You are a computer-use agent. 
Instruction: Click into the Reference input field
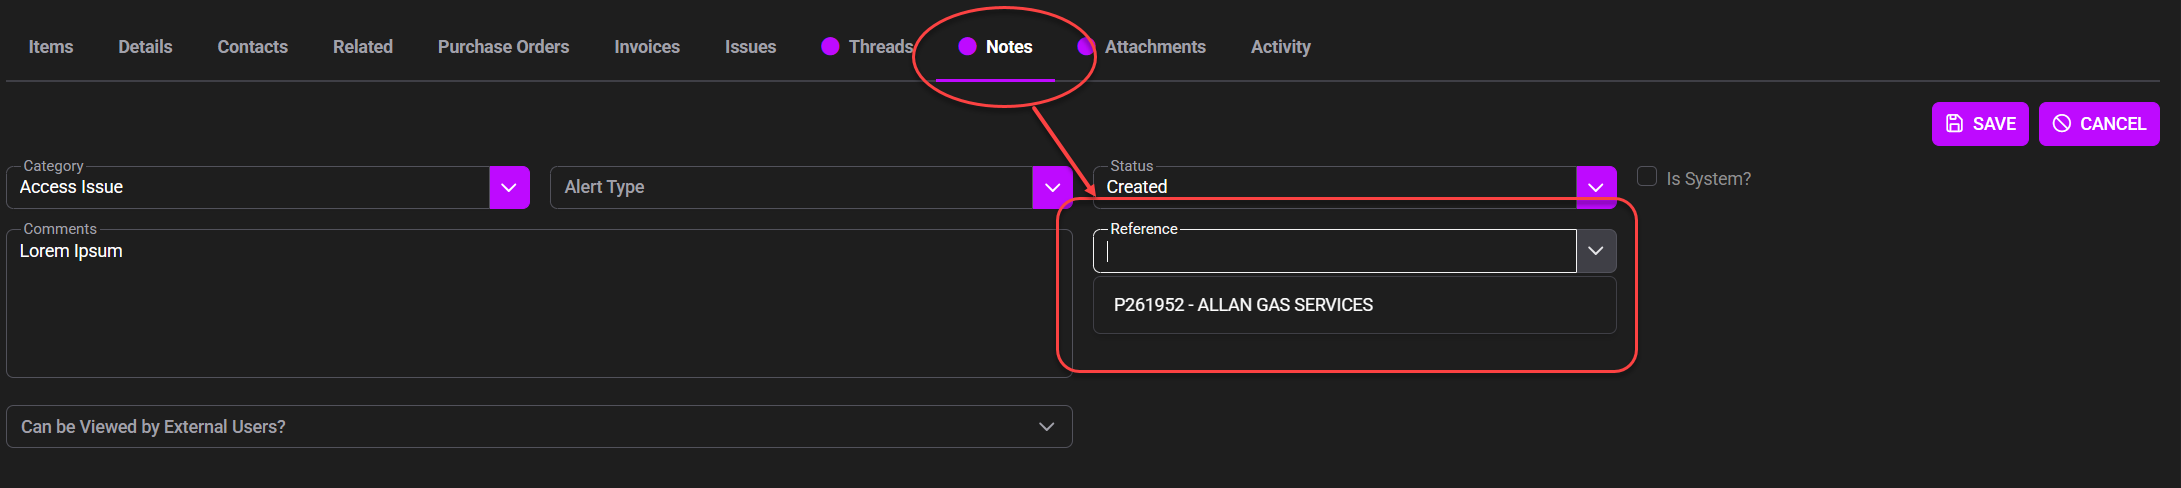click(1334, 251)
